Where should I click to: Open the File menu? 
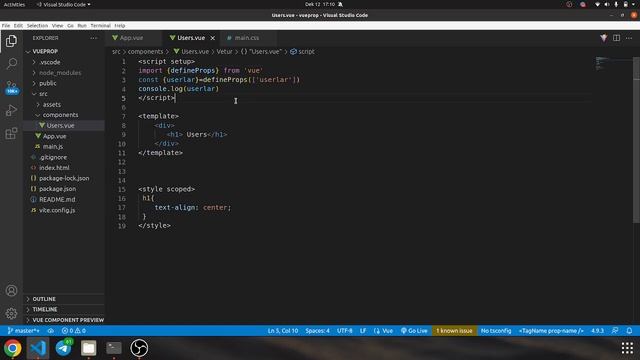[x=6, y=25]
